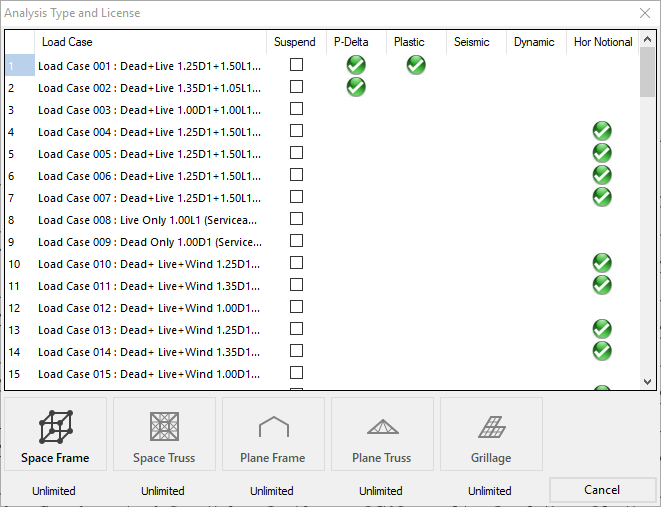Select the Space Frame analysis type
The height and width of the screenshot is (507, 661).
pos(55,434)
